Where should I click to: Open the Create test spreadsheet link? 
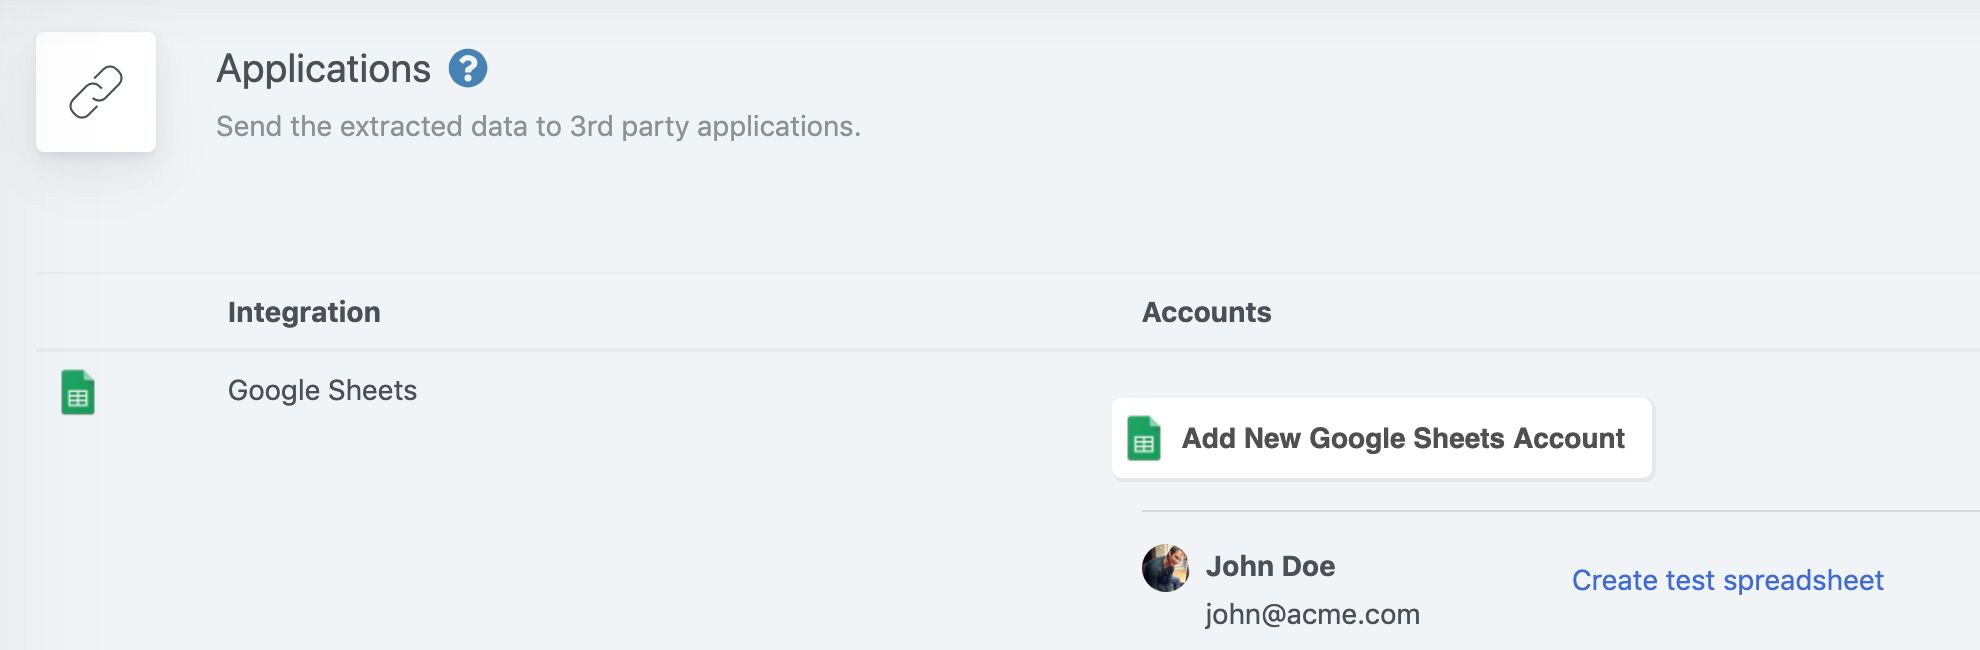(1727, 580)
